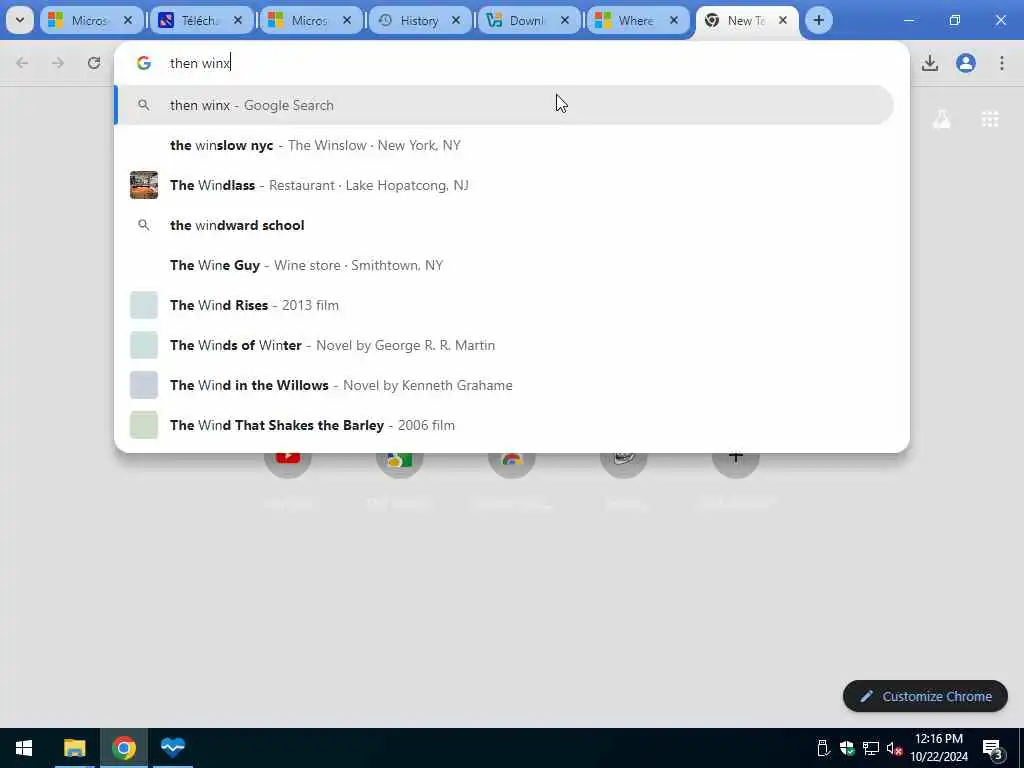Select The Wind That Shakes the Barley

(504, 424)
